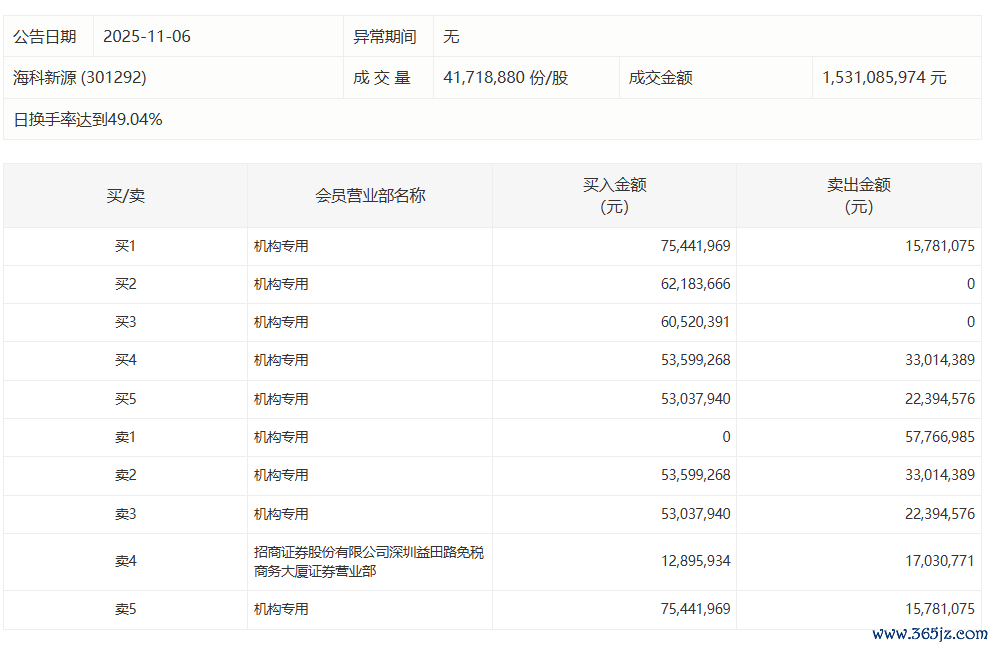Image resolution: width=995 pixels, height=649 pixels.
Task: Select 卖5 row buy amount 75,441,969
Action: (695, 609)
